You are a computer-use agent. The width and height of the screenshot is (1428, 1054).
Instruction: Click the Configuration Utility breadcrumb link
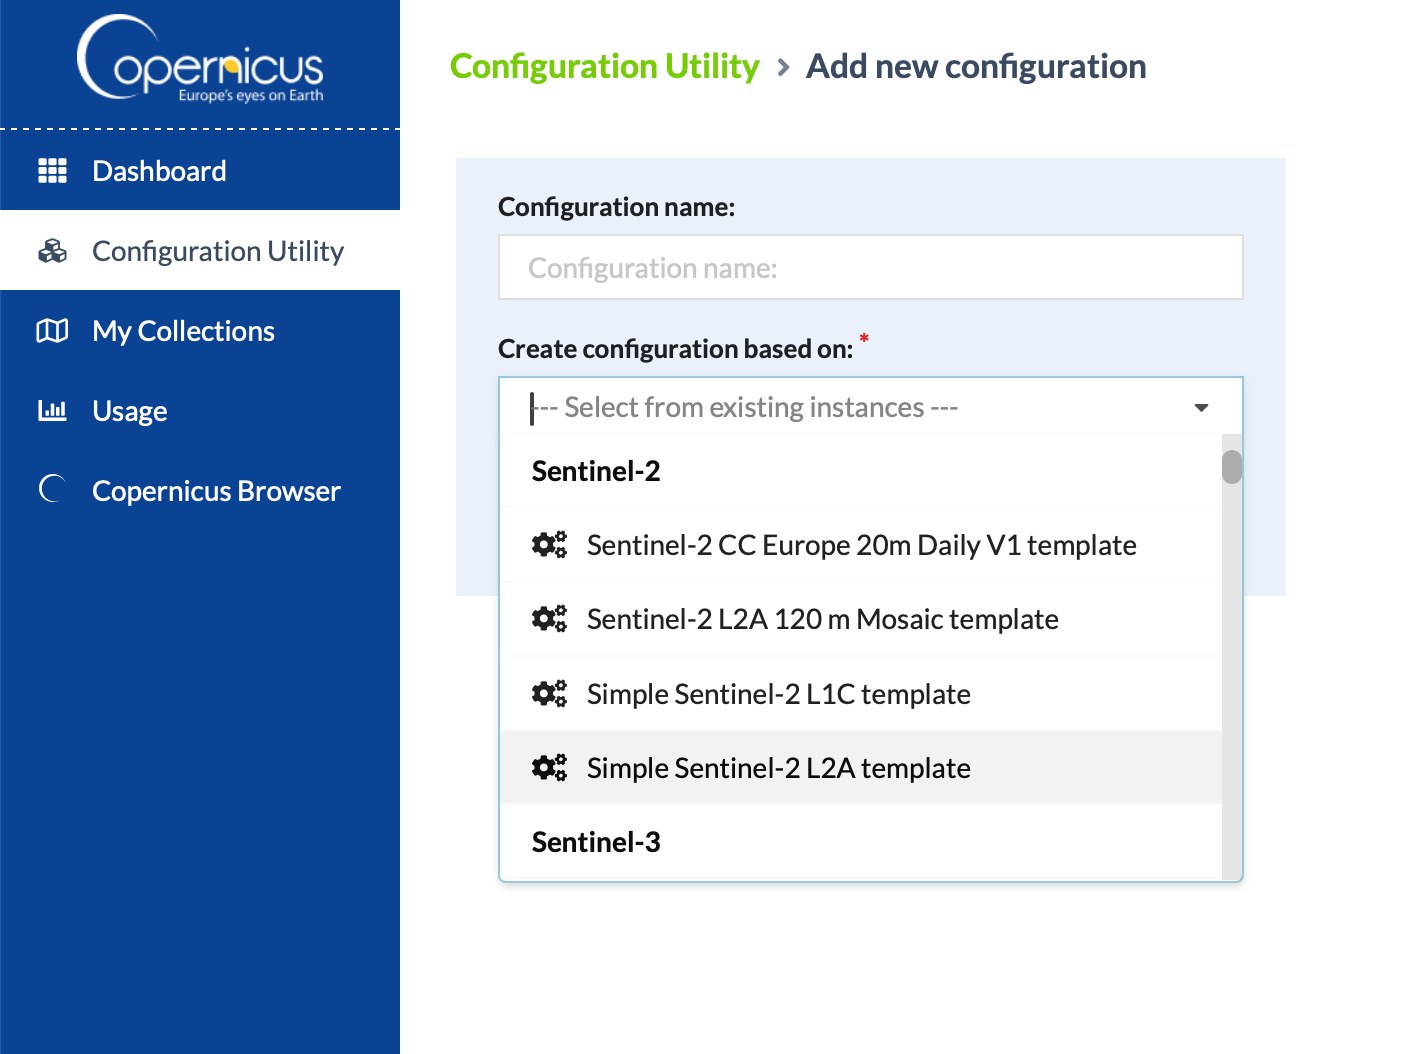tap(605, 66)
